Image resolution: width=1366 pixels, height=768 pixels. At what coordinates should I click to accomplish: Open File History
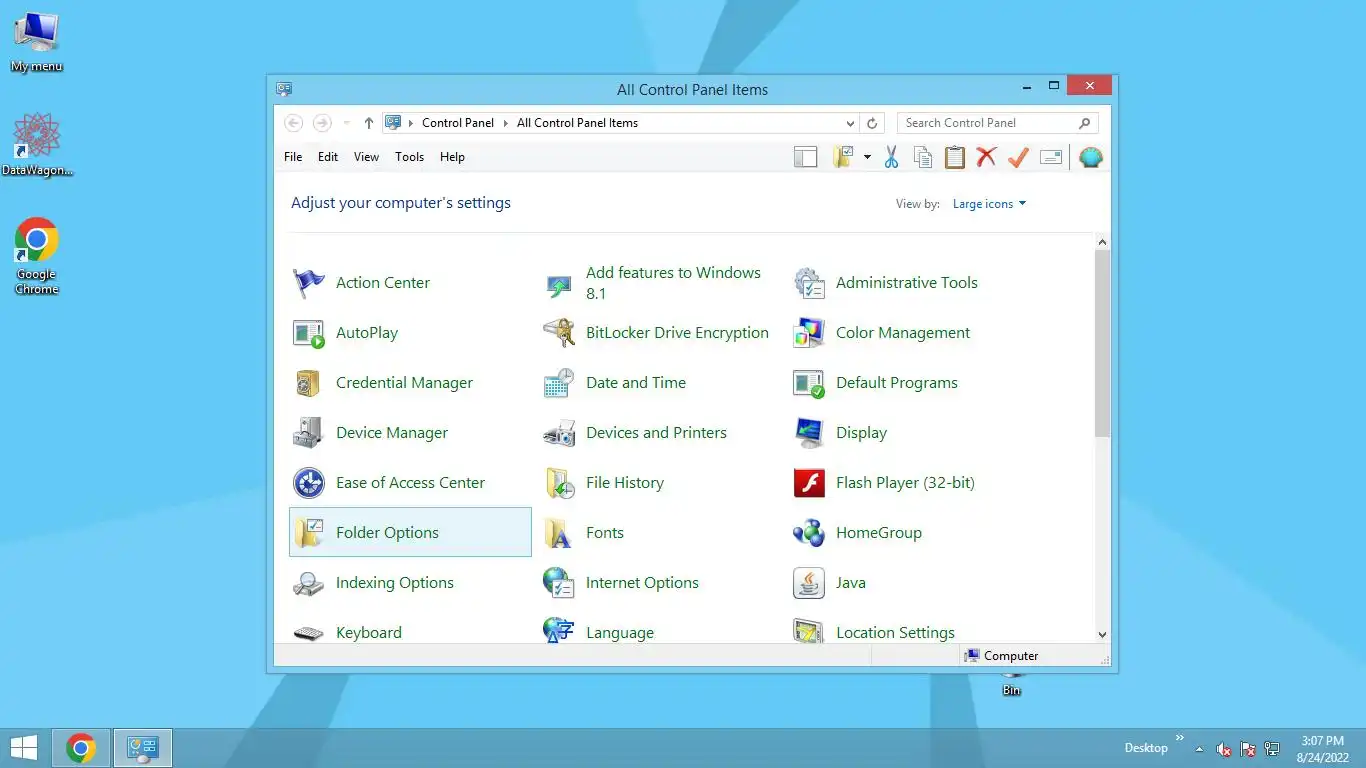603,483
